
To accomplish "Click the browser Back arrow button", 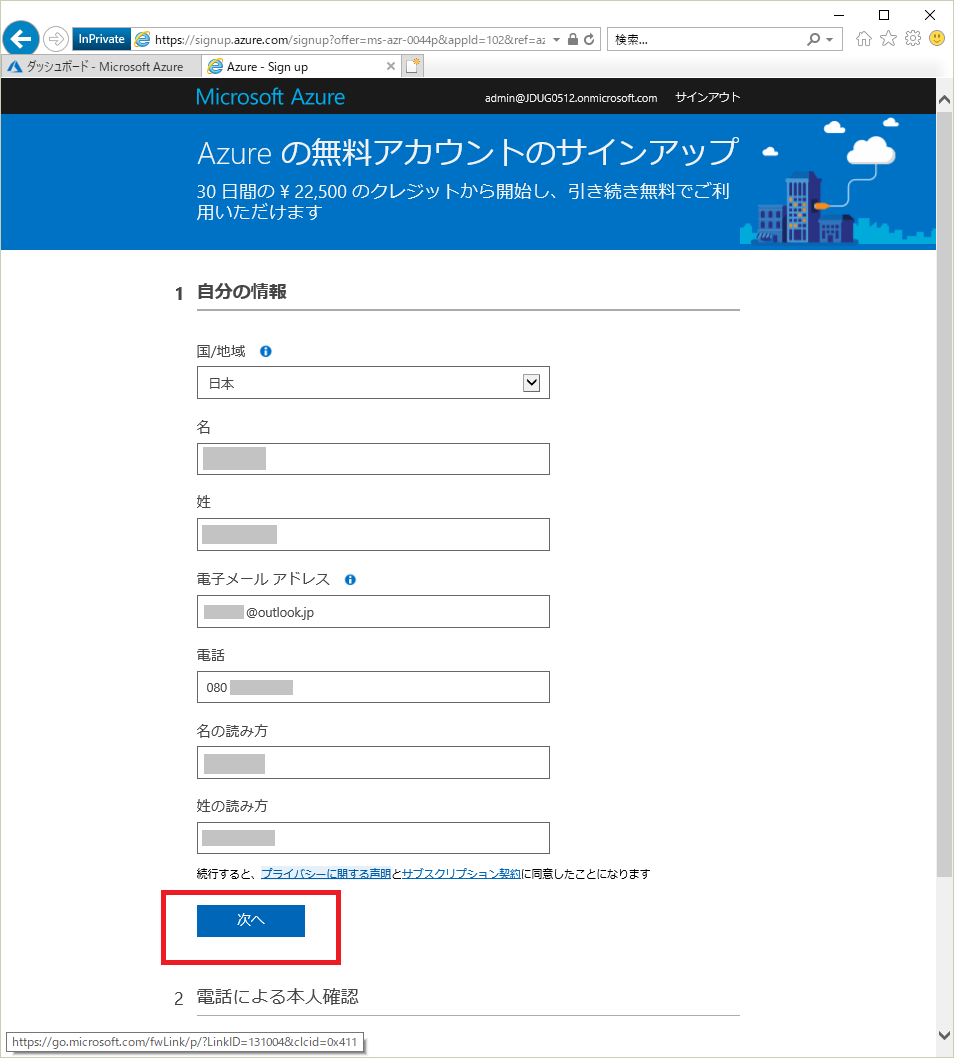I will pos(21,38).
